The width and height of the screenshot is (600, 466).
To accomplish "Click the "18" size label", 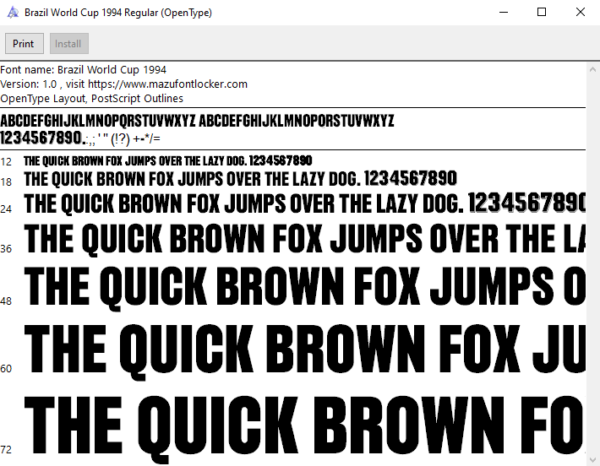I will (x=6, y=182).
